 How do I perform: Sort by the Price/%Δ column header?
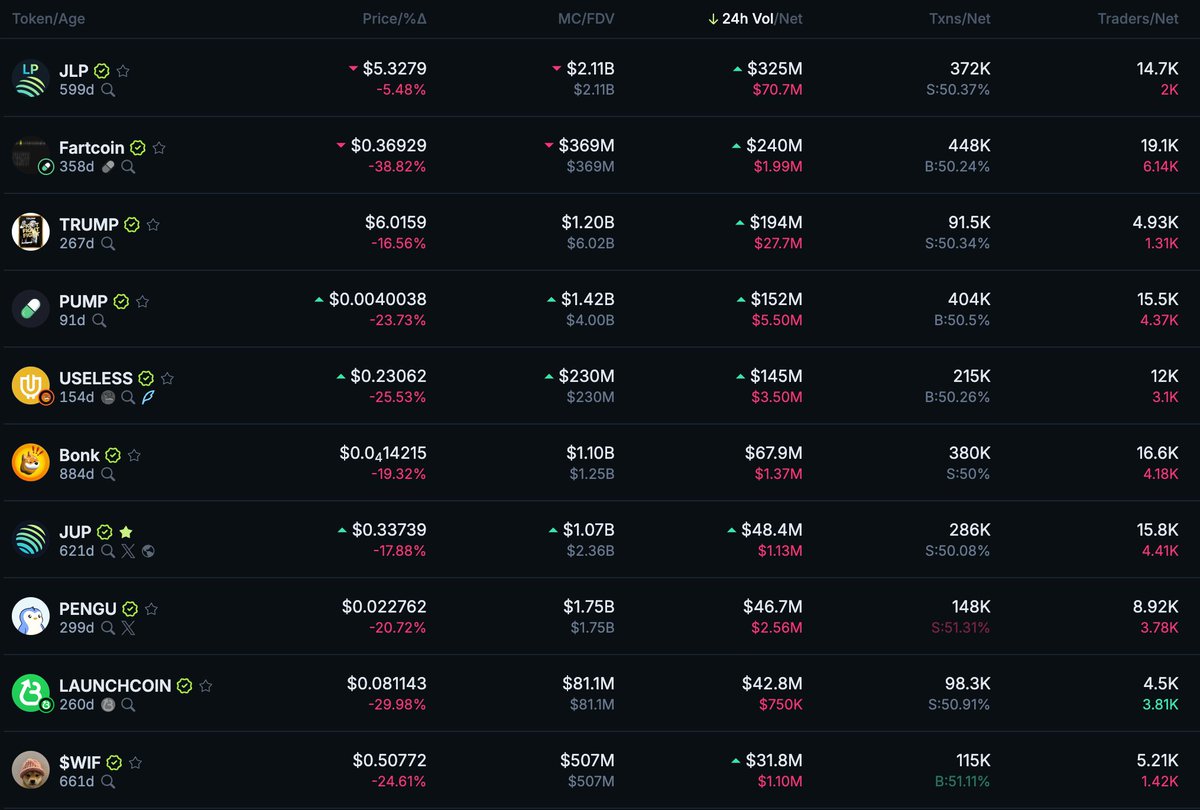click(x=394, y=19)
